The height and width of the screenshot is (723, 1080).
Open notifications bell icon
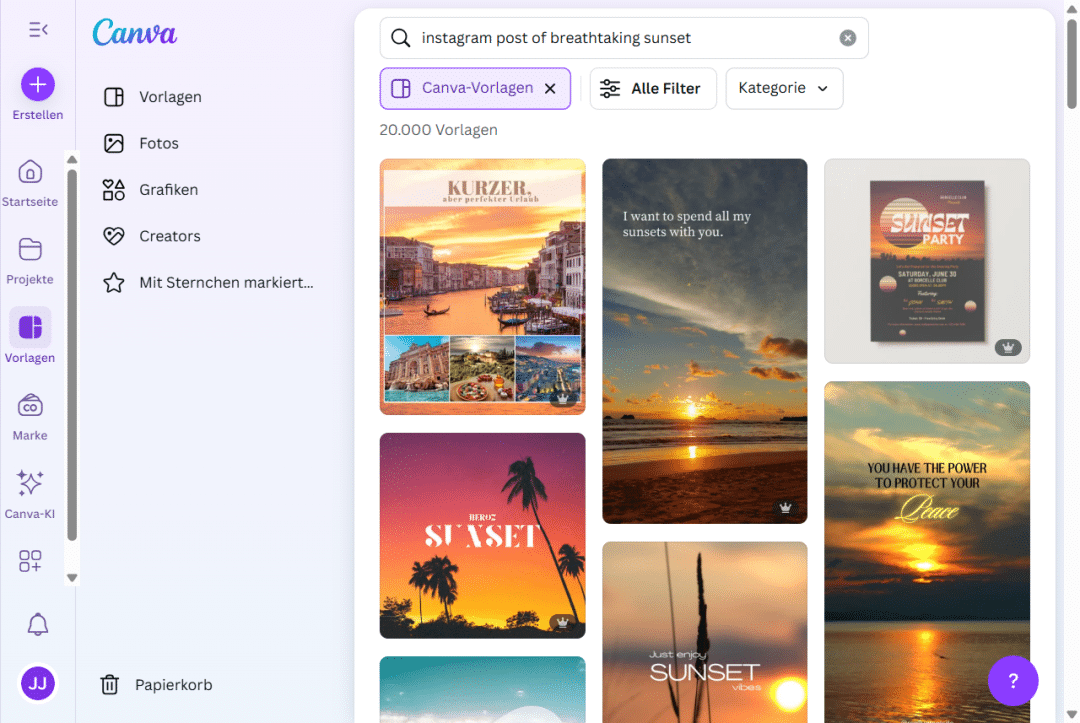(38, 624)
